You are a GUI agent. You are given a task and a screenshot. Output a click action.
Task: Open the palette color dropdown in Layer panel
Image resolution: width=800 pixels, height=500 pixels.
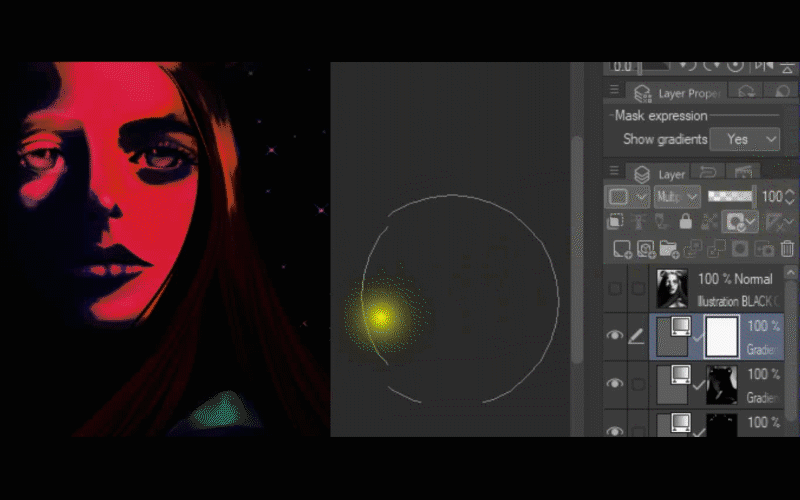click(x=628, y=196)
